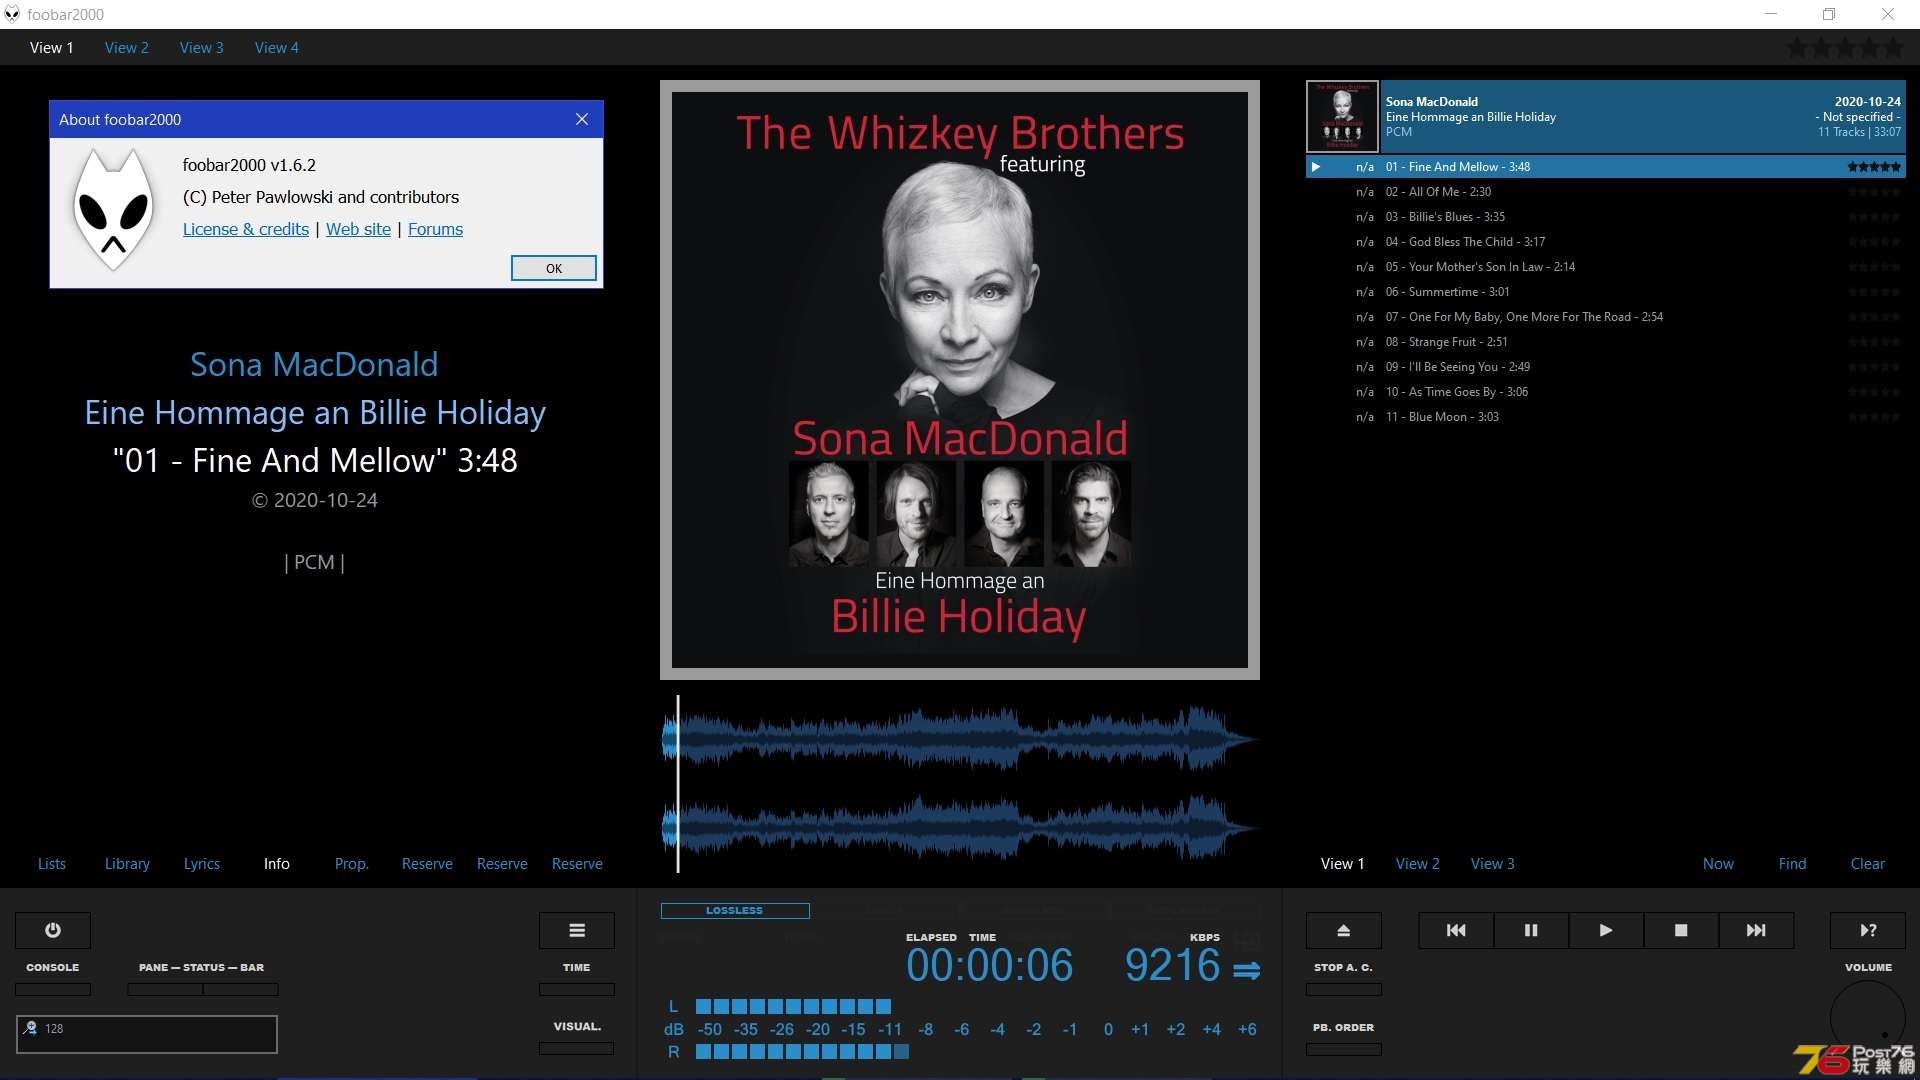The height and width of the screenshot is (1080, 1920).
Task: Open the Lyrics panel tab
Action: [202, 864]
